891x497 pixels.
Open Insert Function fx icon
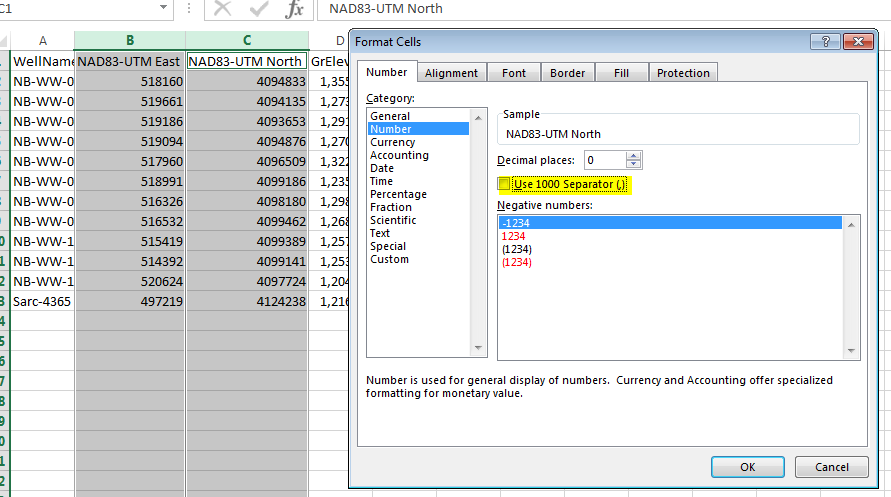click(x=294, y=9)
